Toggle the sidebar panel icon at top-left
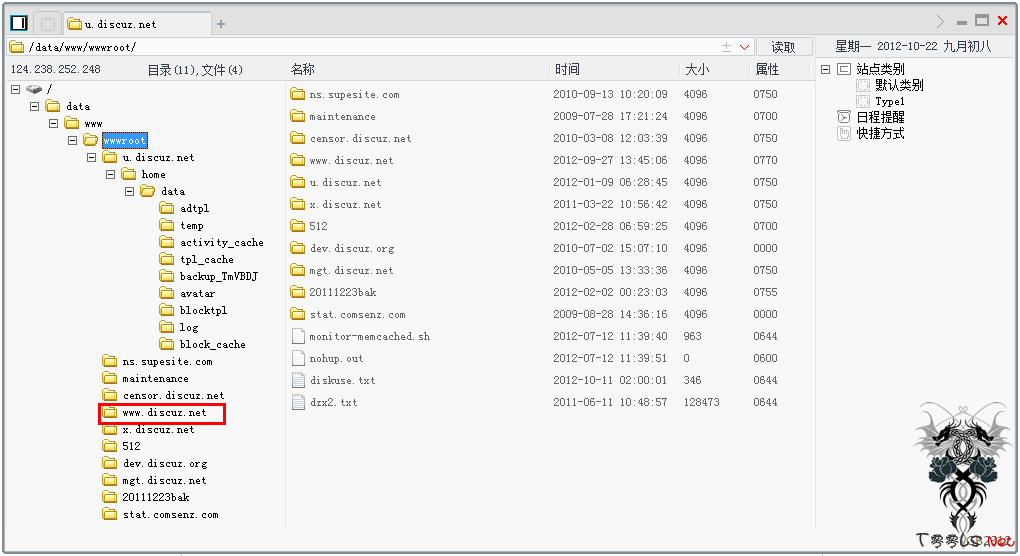 coord(20,23)
